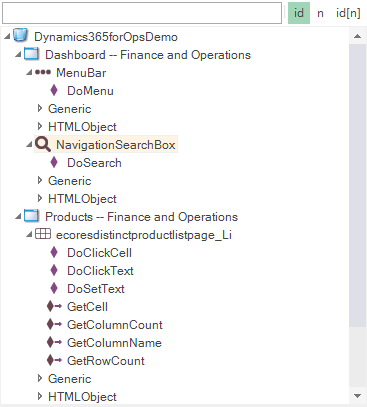
Task: Collapse Dashboard -- Finance and Operations node
Action: [x=18, y=54]
